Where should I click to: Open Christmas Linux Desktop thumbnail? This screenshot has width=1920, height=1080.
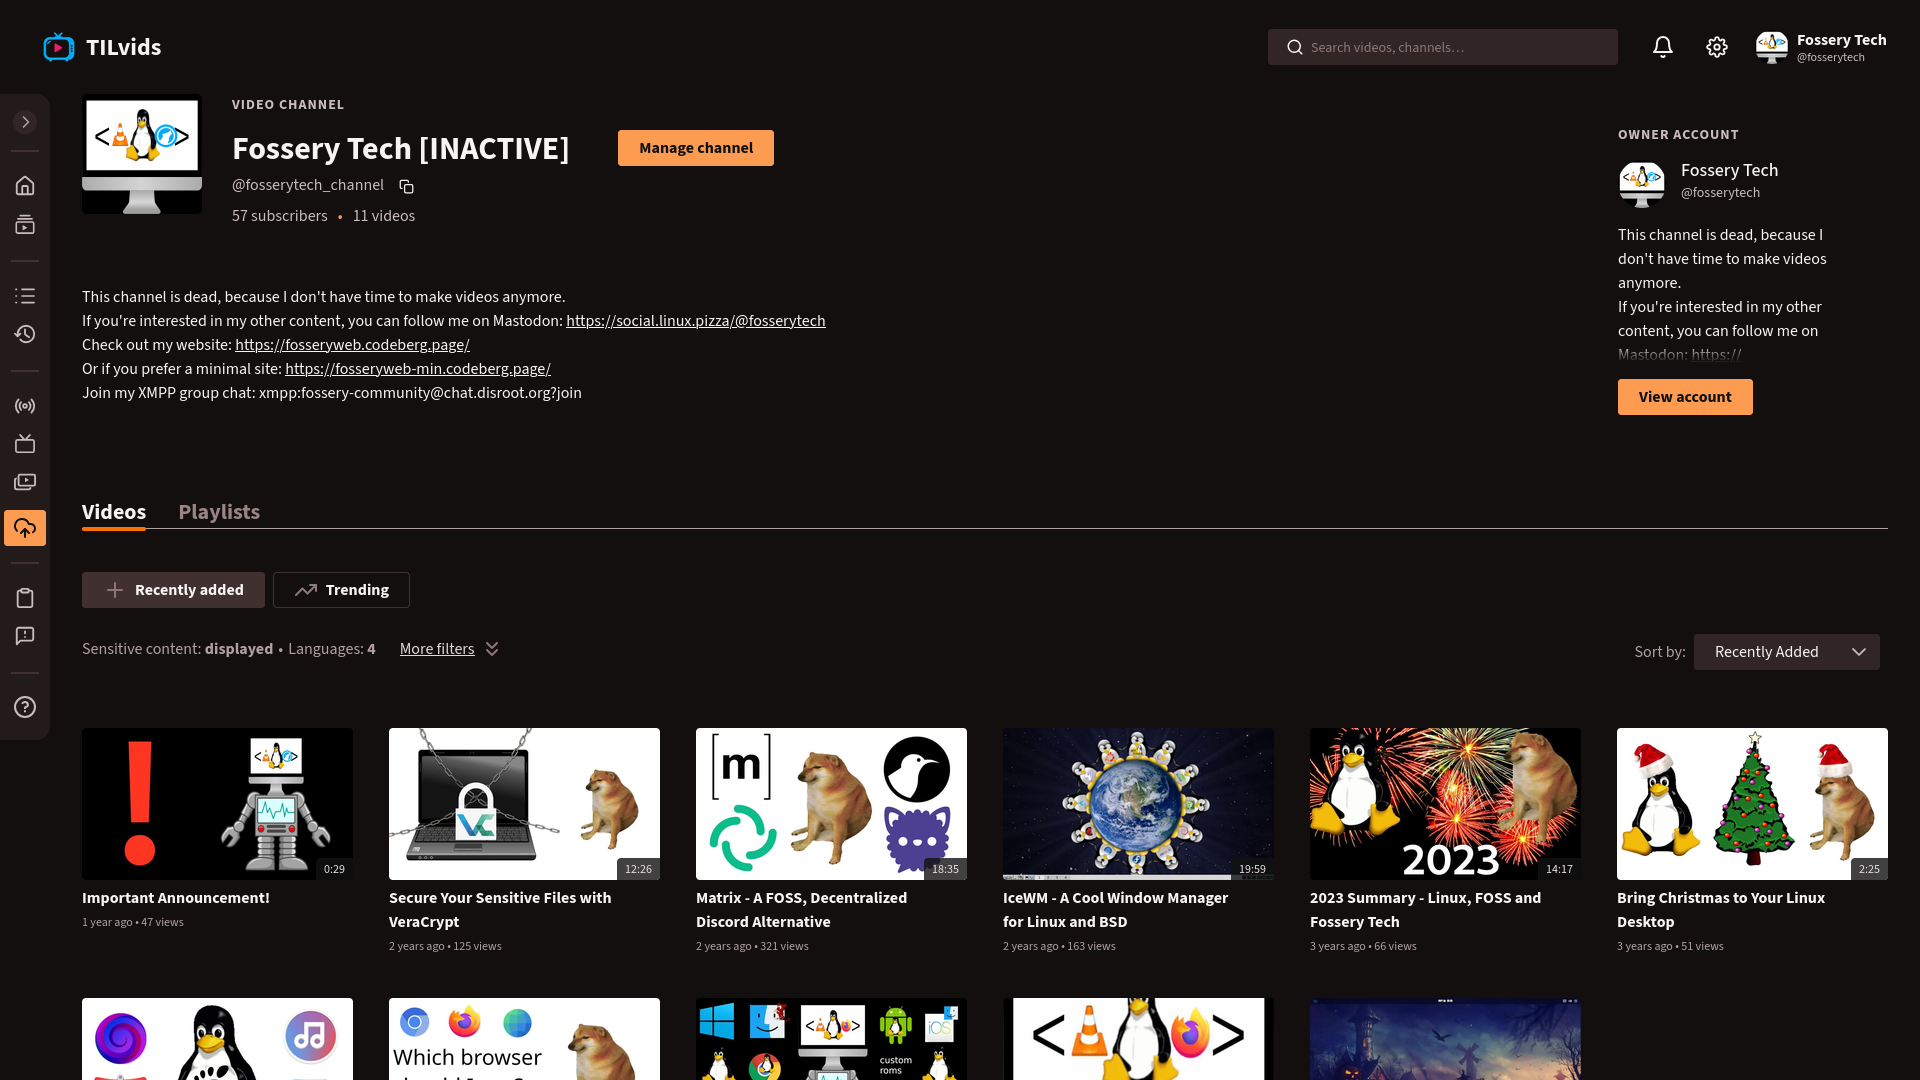pyautogui.click(x=1752, y=804)
